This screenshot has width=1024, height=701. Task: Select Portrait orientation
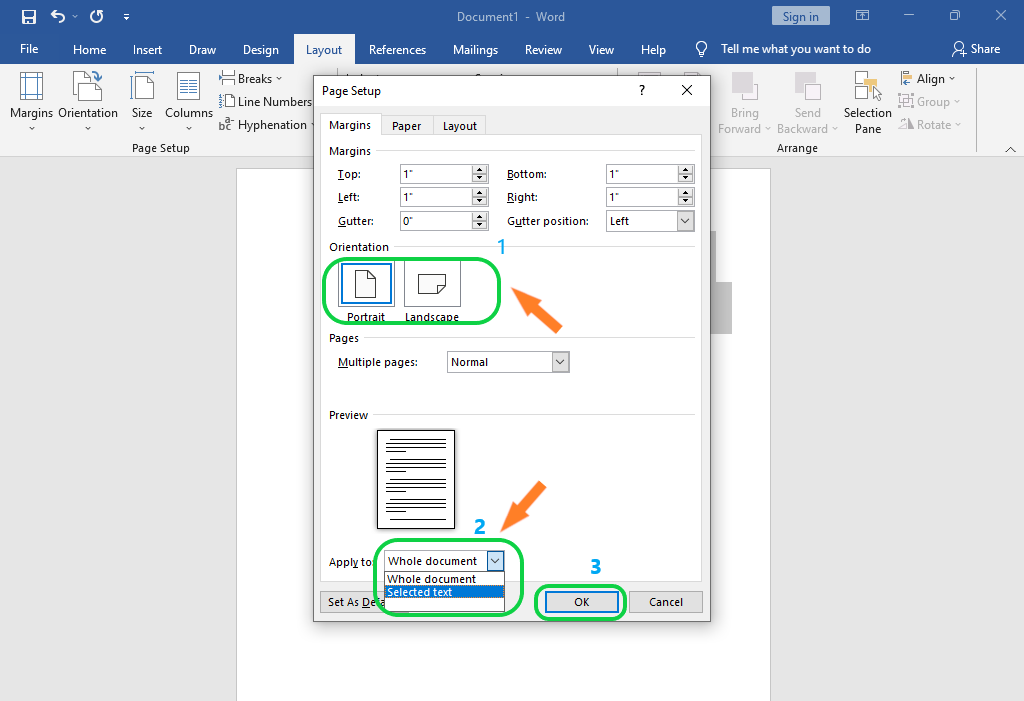[x=365, y=284]
